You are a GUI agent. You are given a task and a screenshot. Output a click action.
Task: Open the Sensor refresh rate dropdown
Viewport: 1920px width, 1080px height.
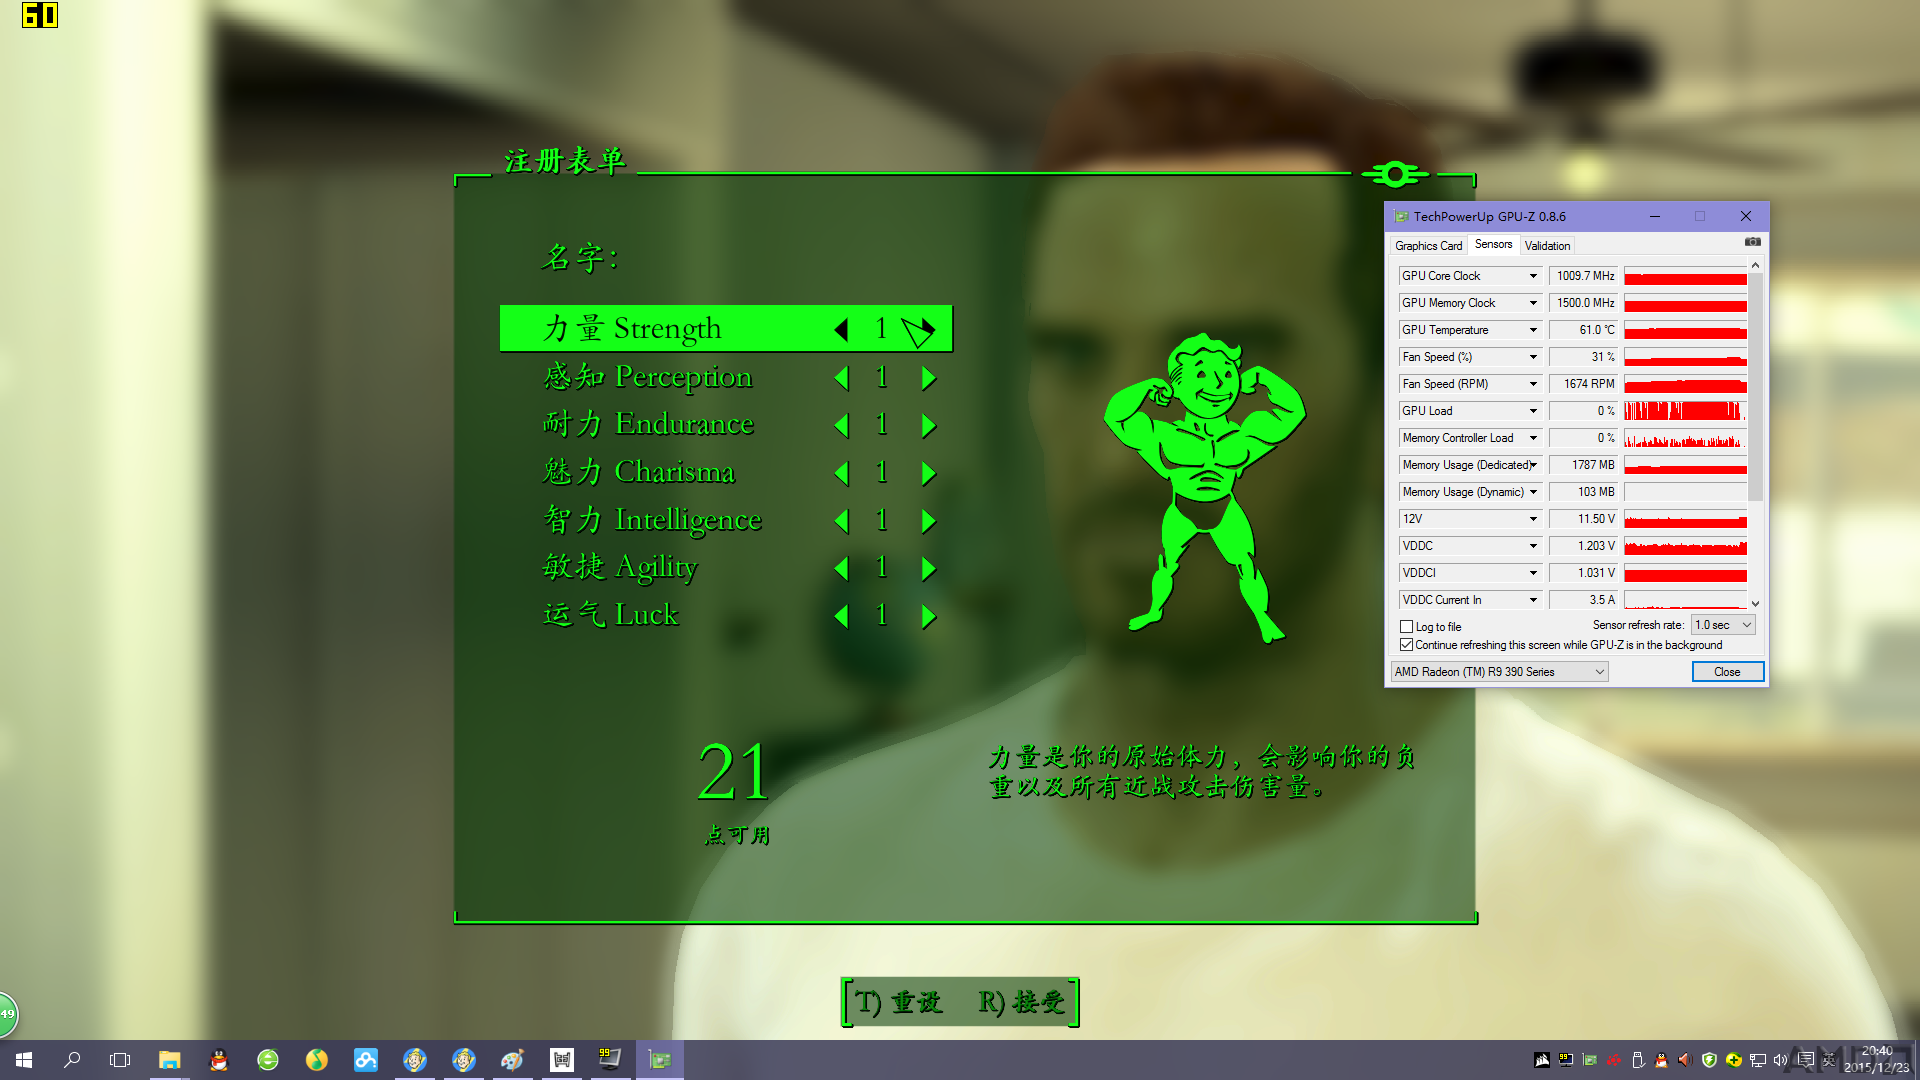[x=1723, y=625]
